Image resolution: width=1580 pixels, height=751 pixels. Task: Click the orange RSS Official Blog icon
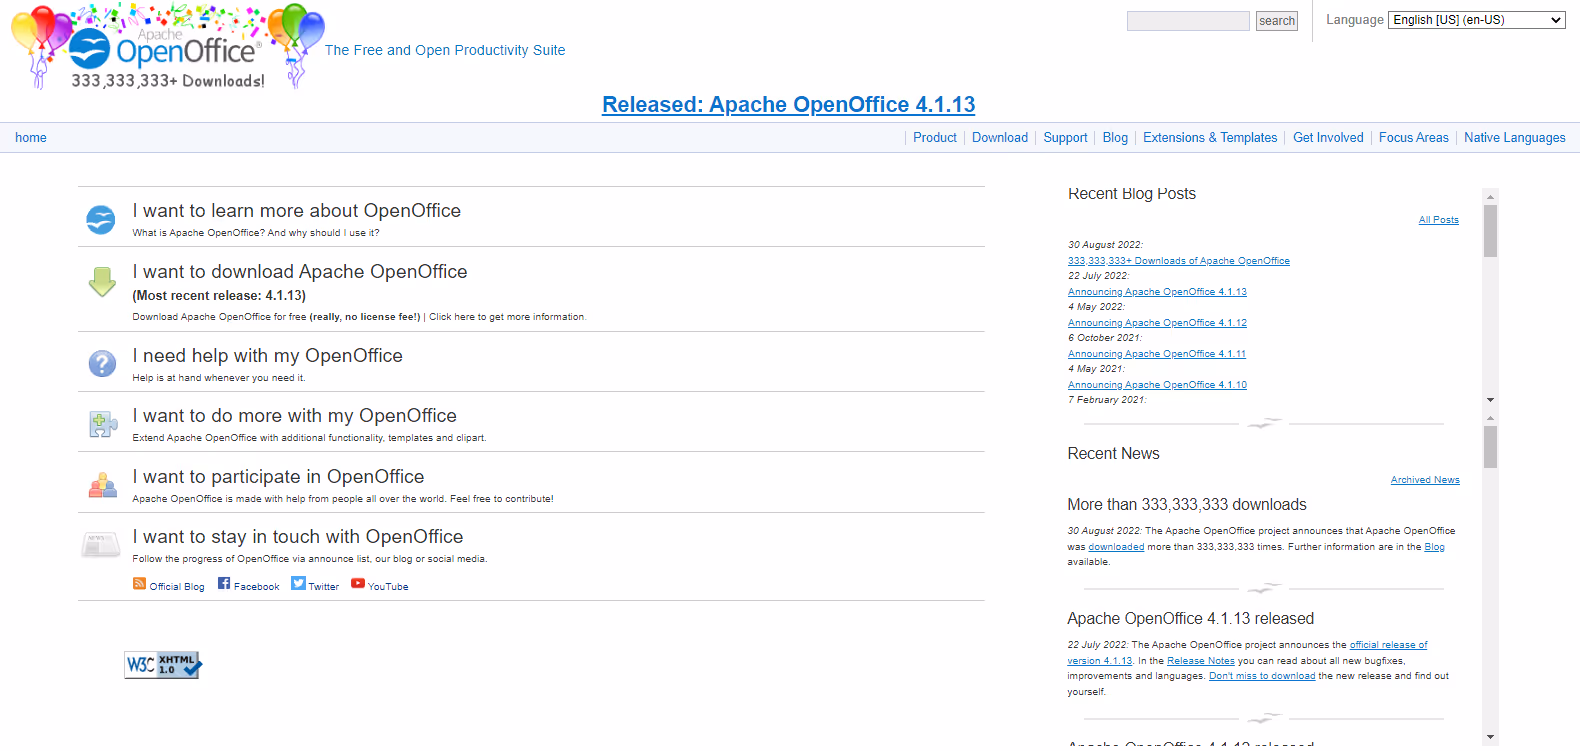pos(140,584)
